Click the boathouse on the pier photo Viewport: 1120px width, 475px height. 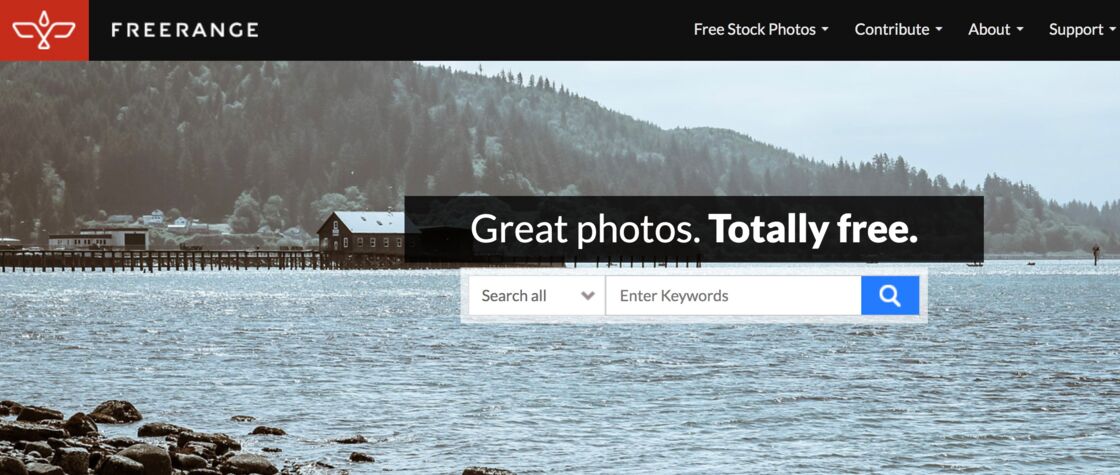361,234
